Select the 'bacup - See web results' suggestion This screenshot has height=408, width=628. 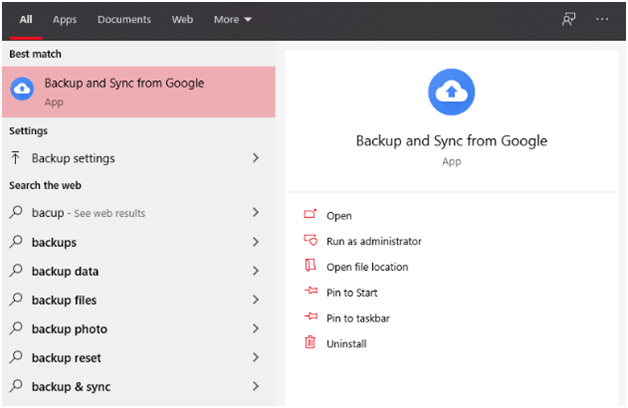pos(139,213)
